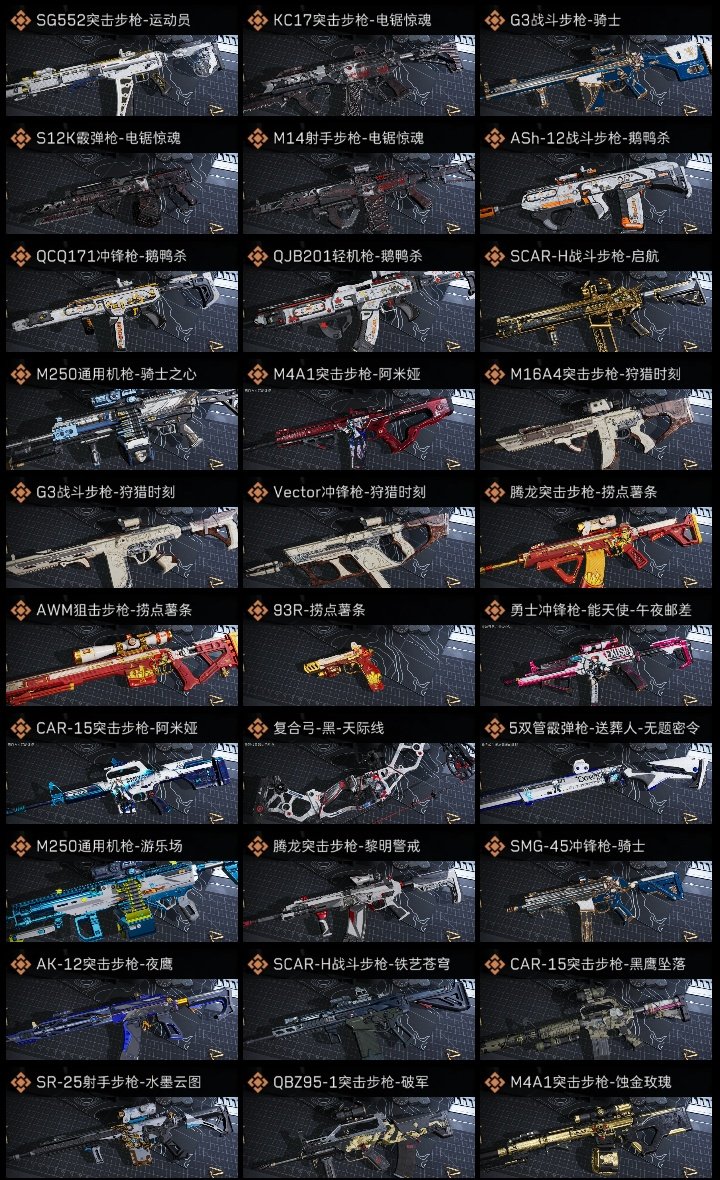
Task: Click the S12K霰弹枪-电锯惊魂 title text
Action: [108, 138]
